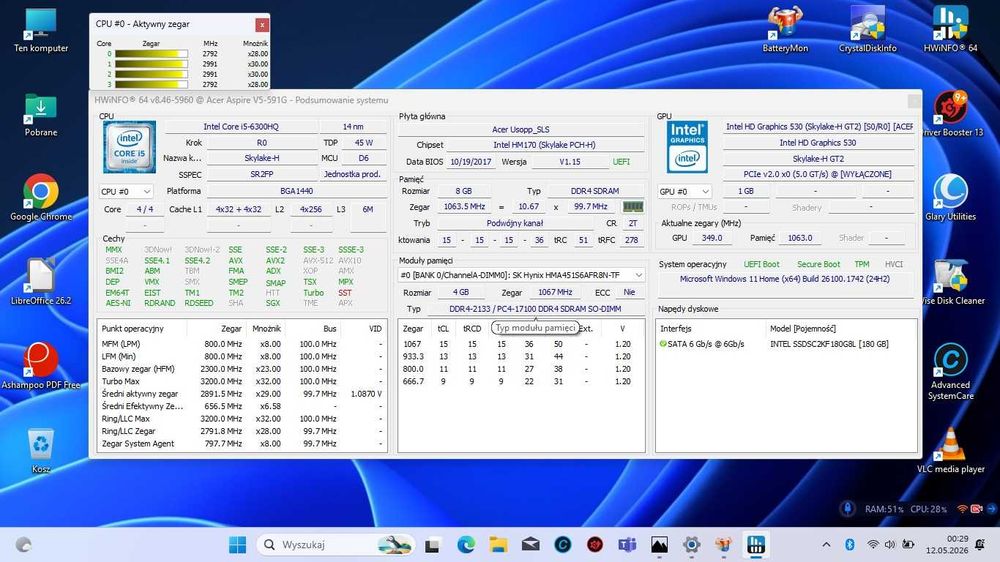Click the Intel Core i5 logo

[129, 147]
